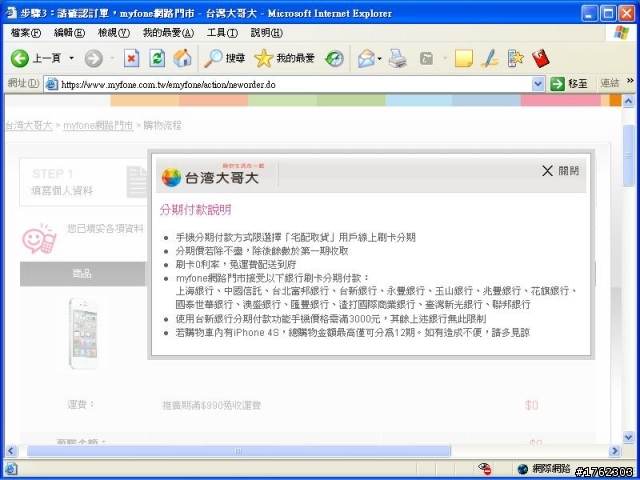Open 檢視(V) menu
This screenshot has height=480, width=640.
coord(114,33)
